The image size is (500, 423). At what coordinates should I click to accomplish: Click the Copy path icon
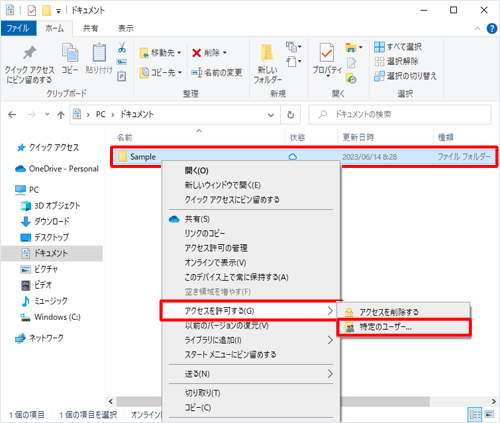point(122,62)
